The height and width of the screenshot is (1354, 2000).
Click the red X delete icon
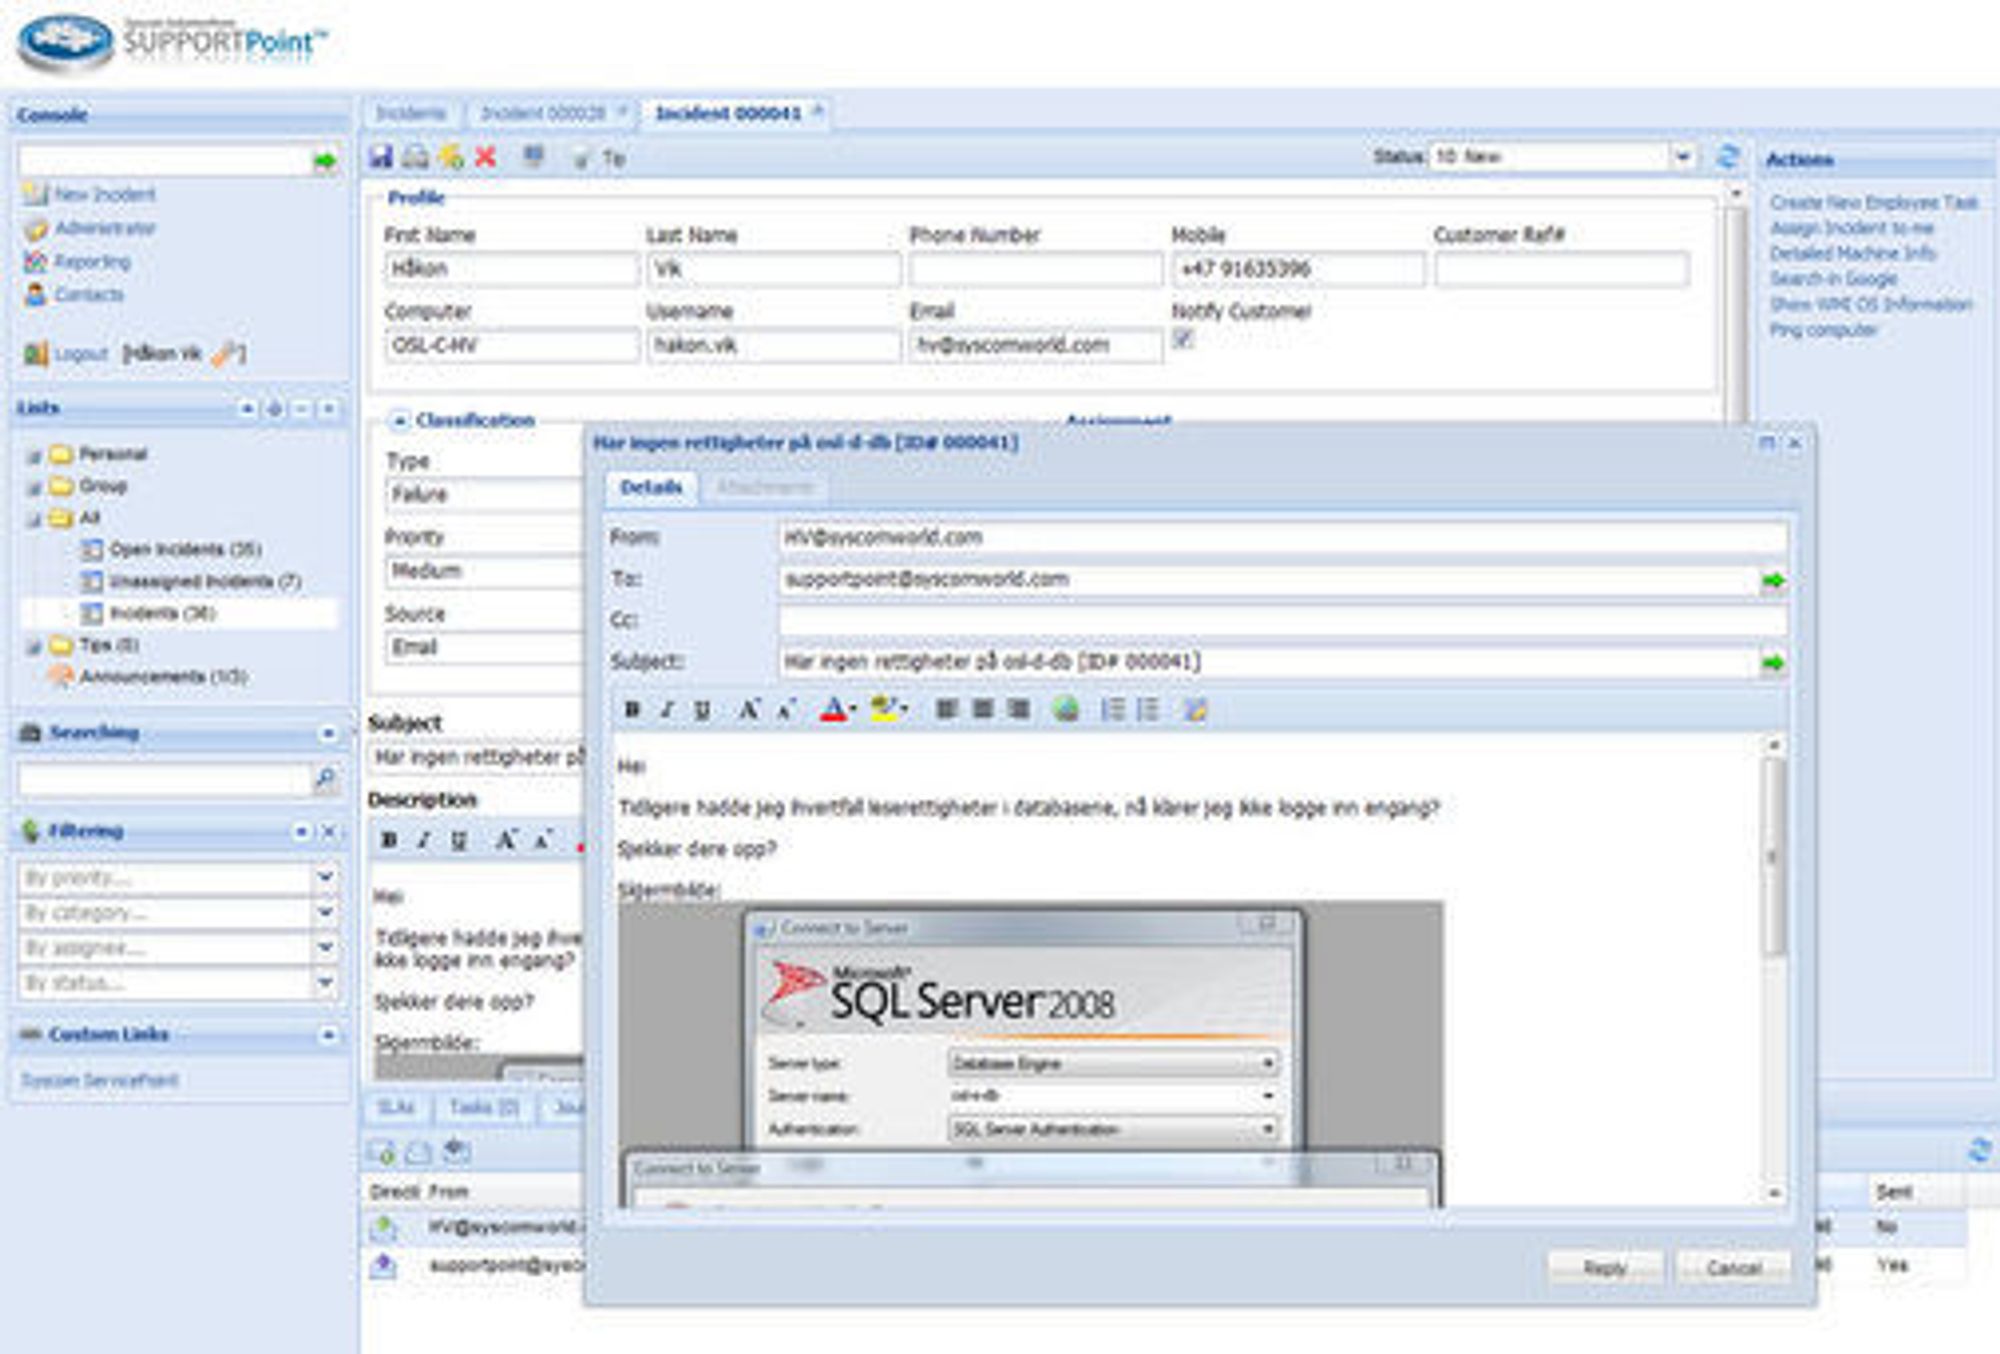pyautogui.click(x=486, y=157)
